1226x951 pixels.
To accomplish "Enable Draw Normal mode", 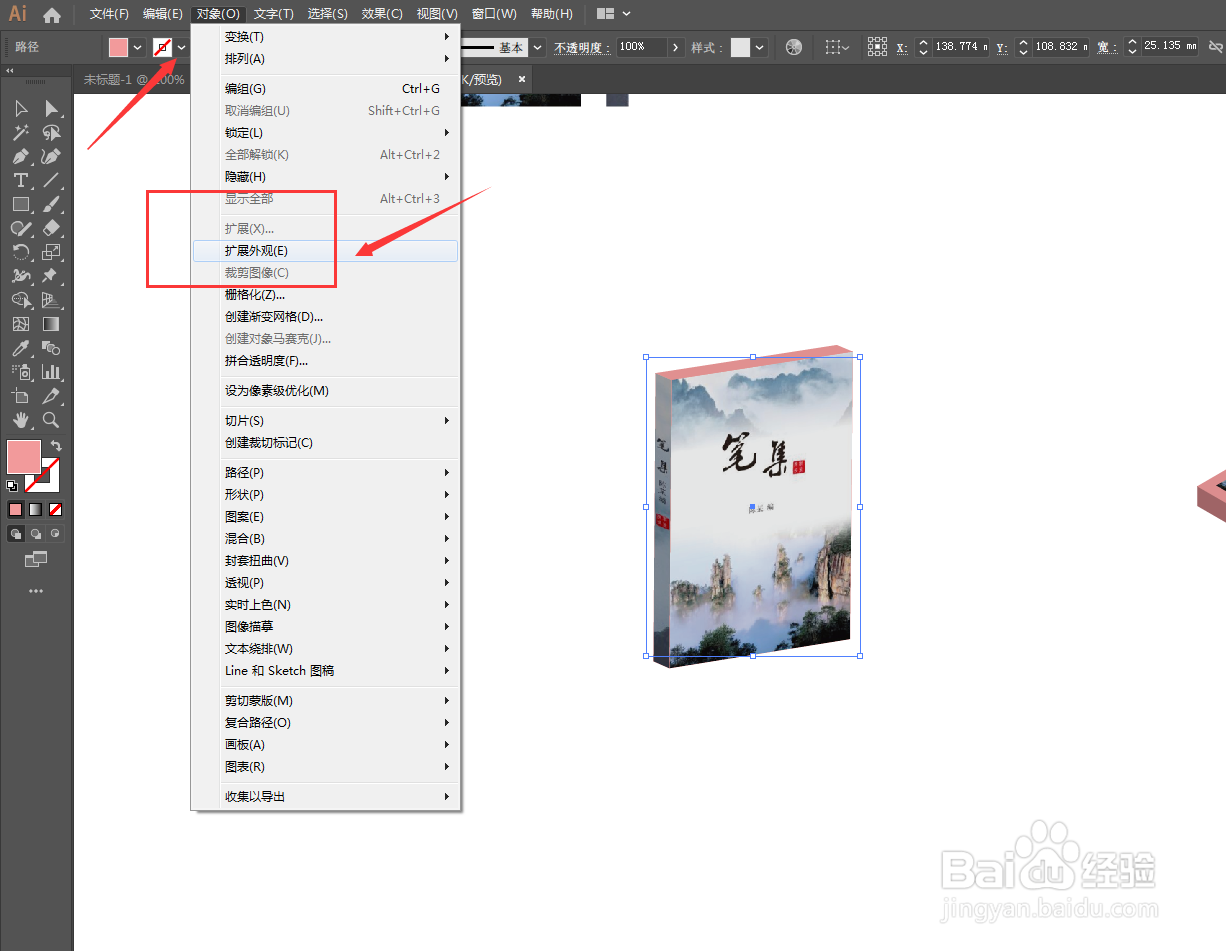I will [x=16, y=534].
